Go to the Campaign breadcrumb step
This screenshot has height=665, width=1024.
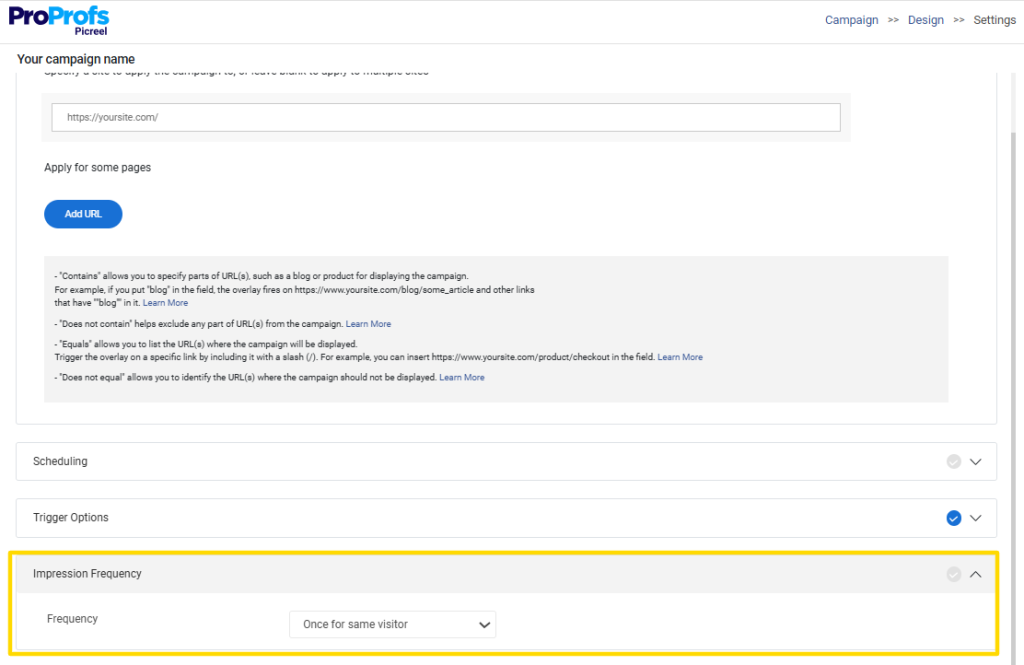851,19
